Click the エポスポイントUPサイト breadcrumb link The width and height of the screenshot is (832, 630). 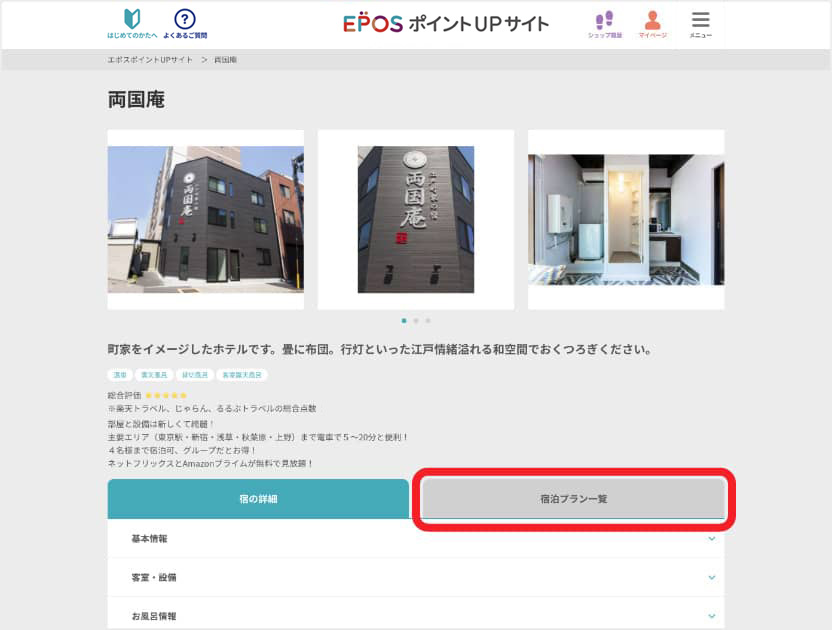click(150, 60)
